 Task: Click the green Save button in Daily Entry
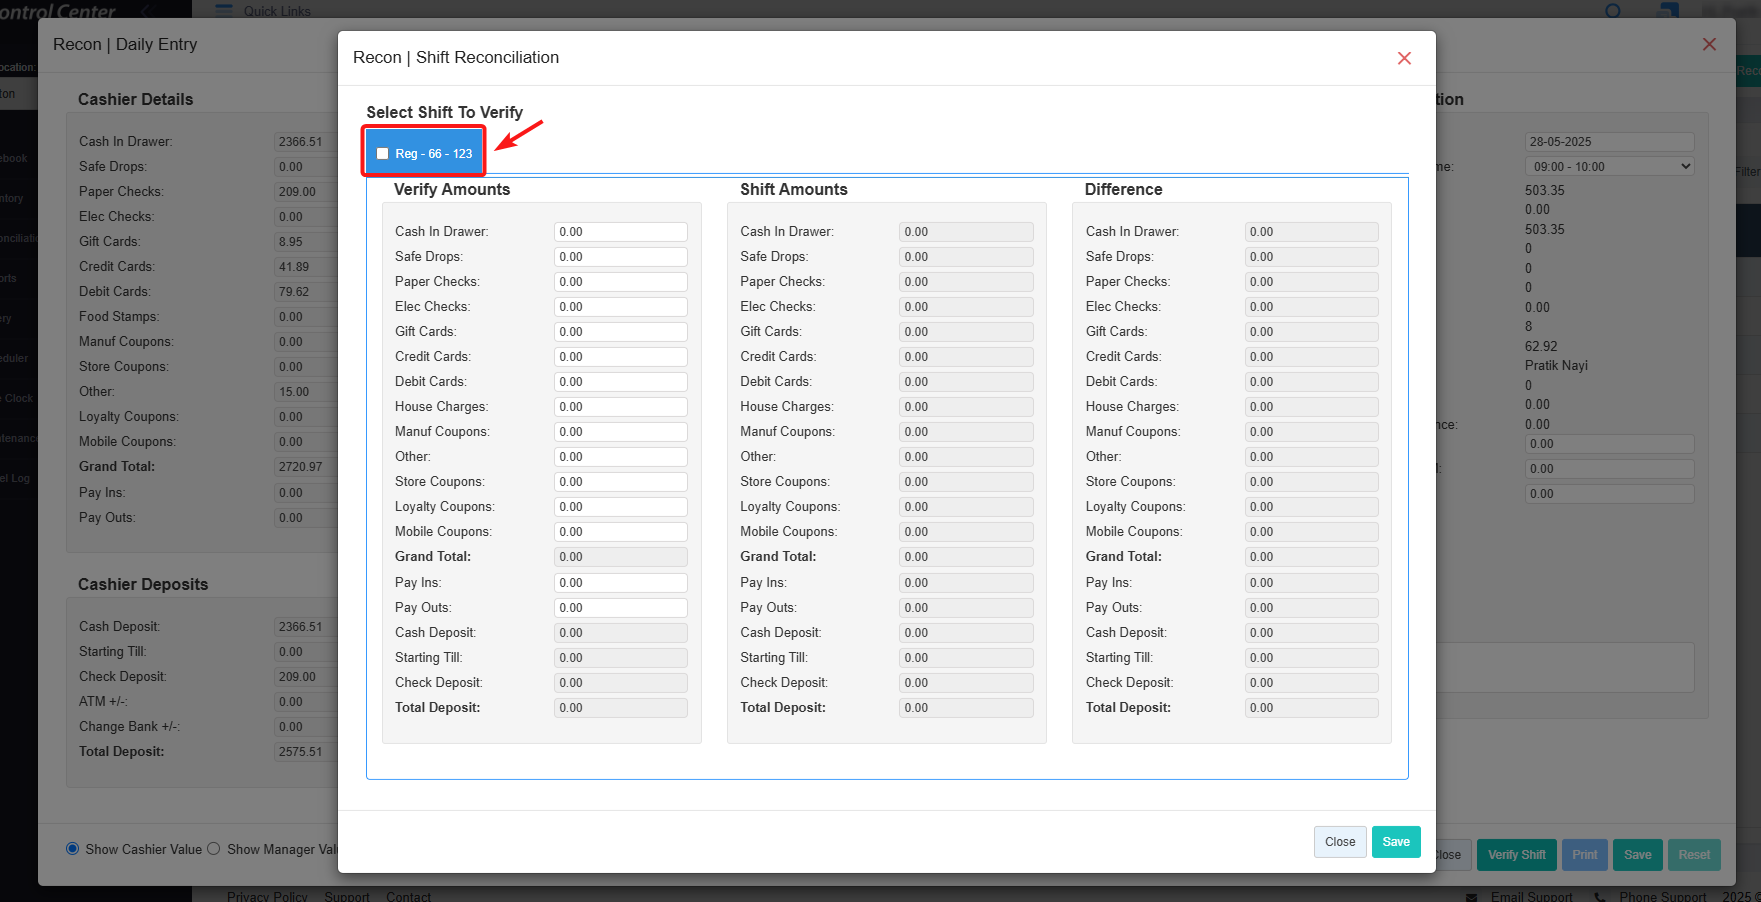1637,855
